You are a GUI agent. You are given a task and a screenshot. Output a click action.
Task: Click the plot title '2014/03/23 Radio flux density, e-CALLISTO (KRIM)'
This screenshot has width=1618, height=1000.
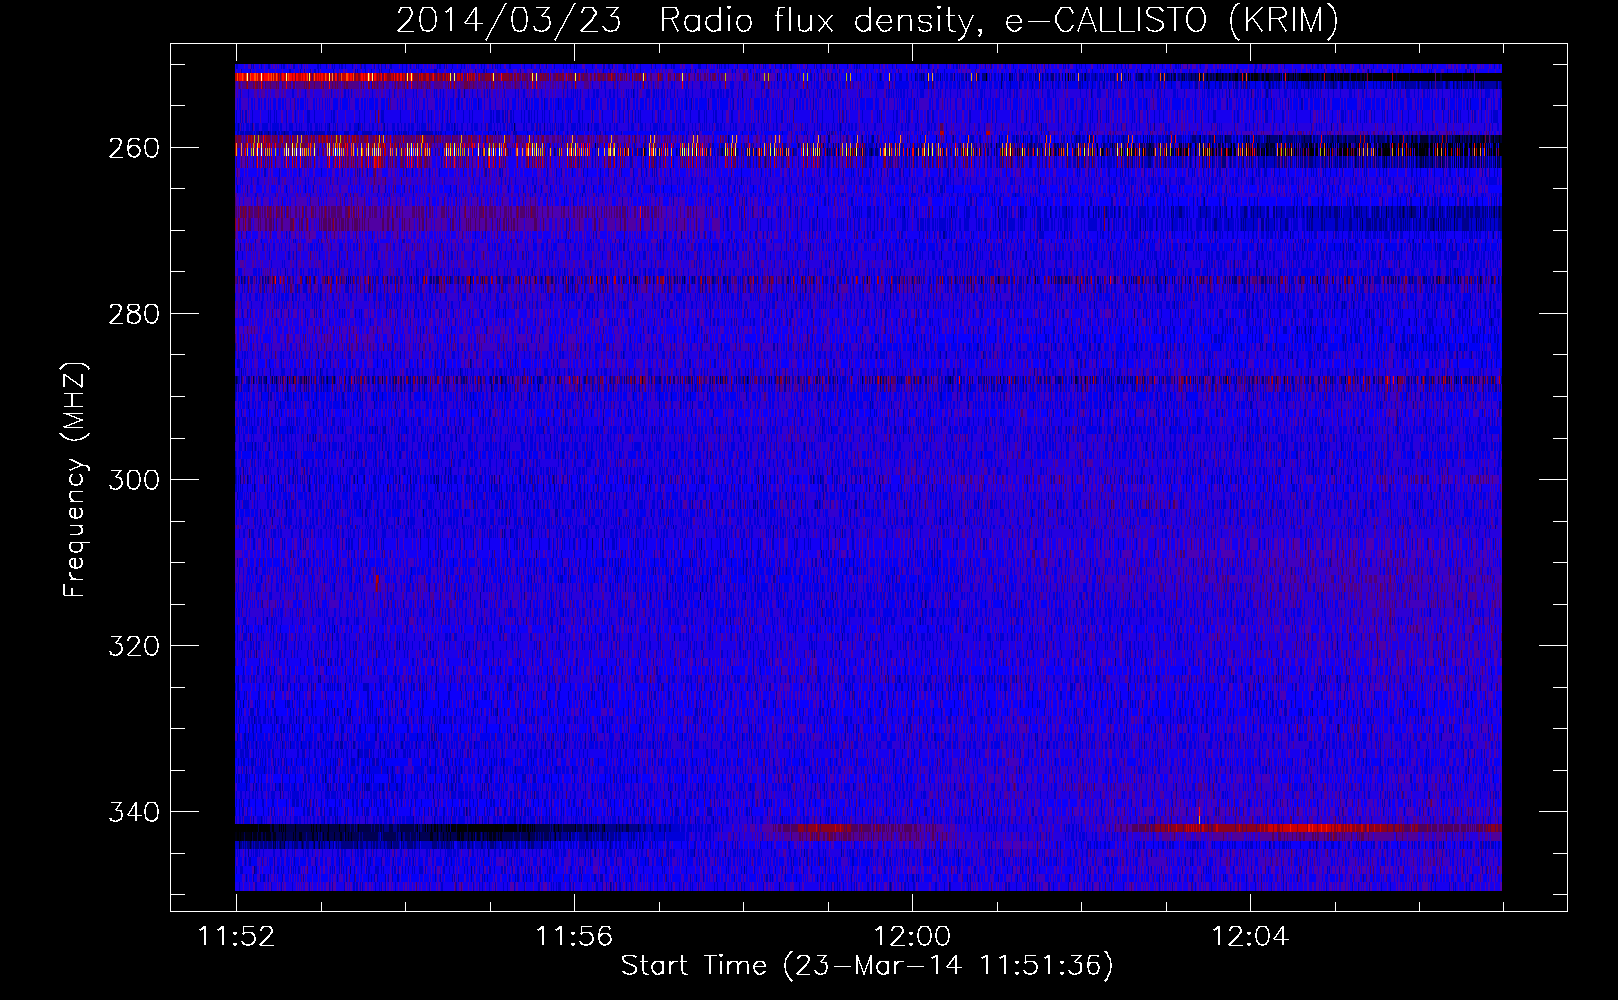(867, 21)
